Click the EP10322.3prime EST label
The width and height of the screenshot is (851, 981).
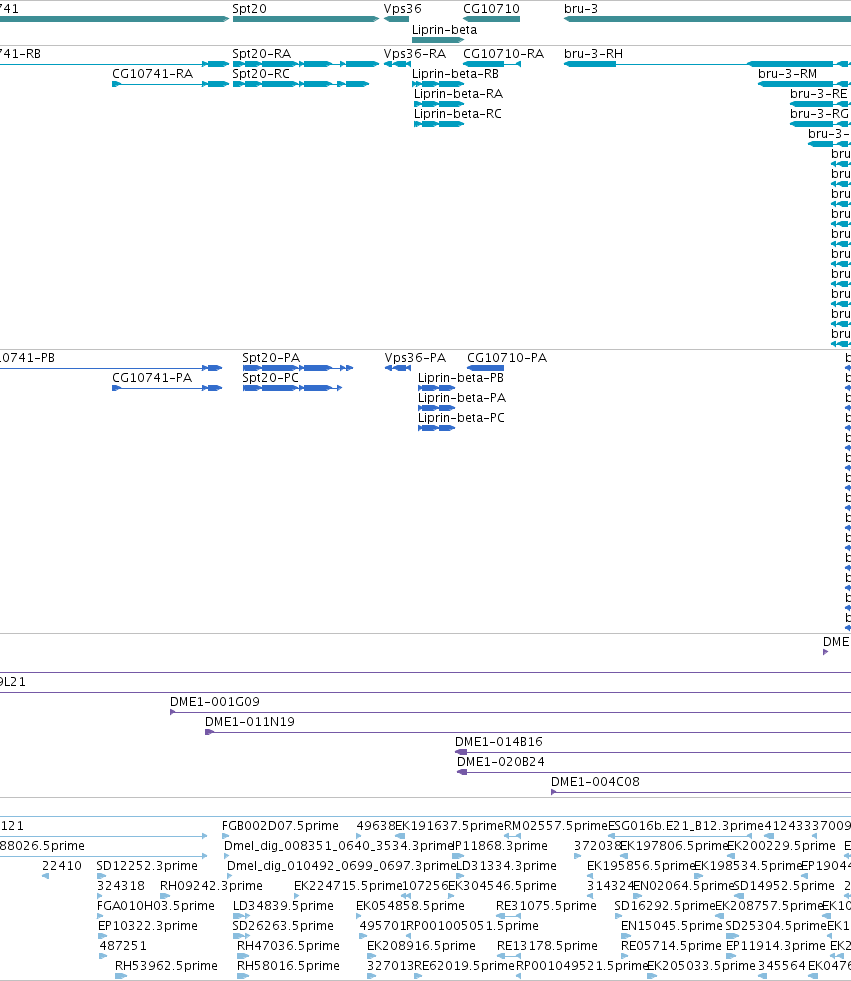(x=148, y=926)
